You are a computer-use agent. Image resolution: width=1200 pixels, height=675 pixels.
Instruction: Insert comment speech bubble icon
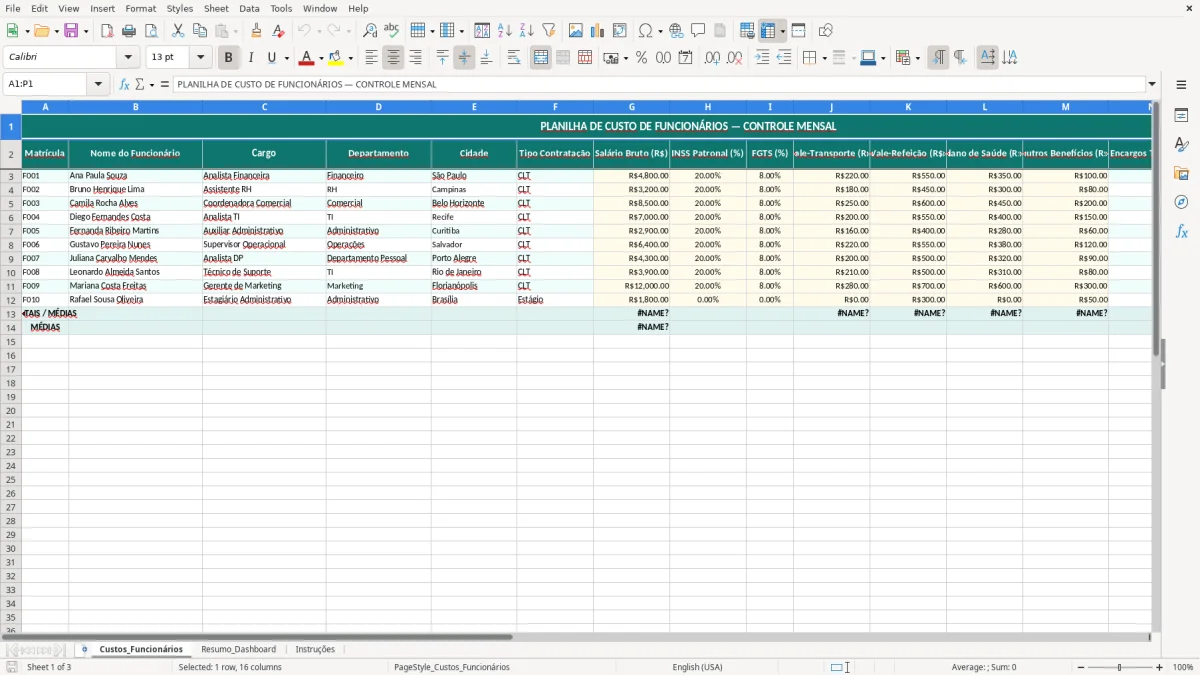[698, 31]
